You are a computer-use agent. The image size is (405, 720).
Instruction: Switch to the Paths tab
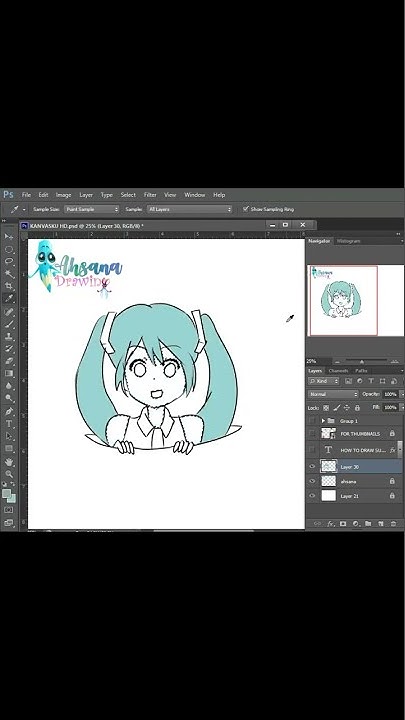click(361, 371)
